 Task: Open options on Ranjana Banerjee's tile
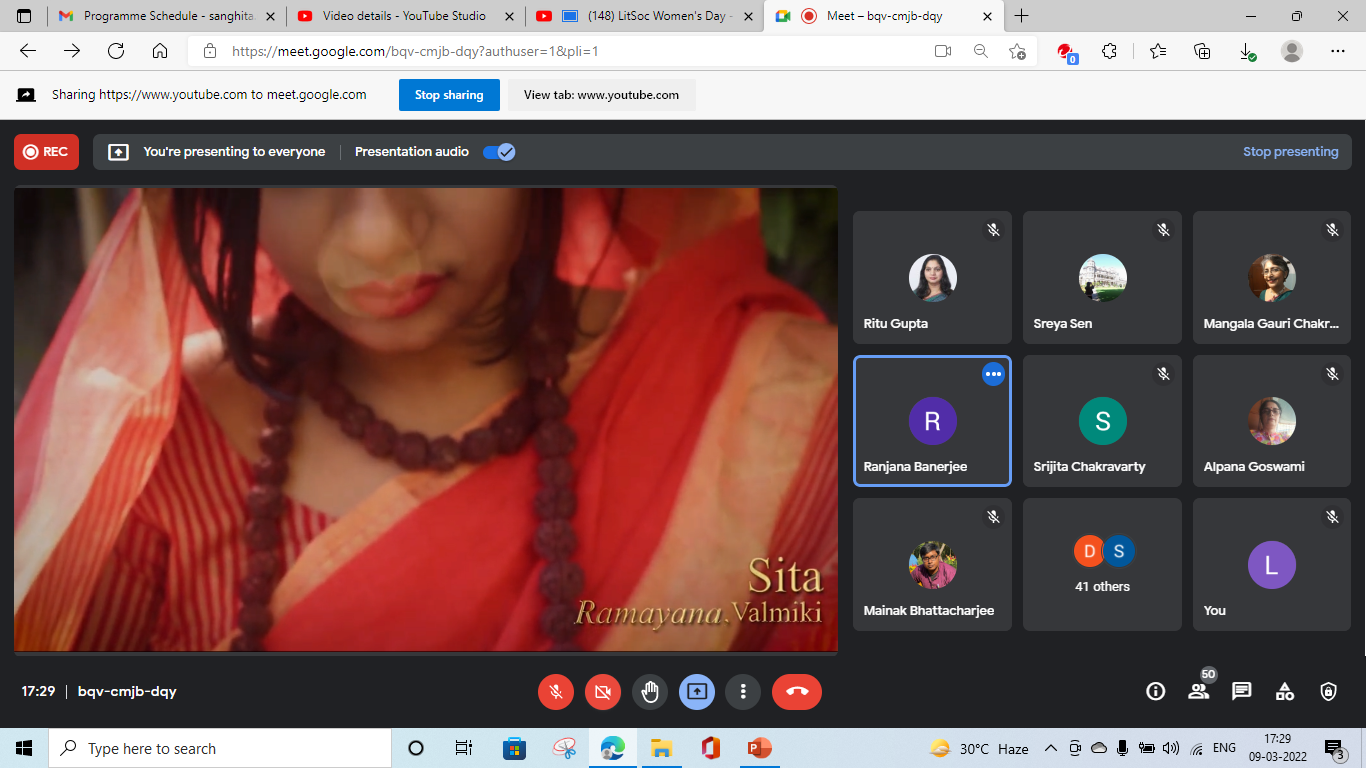[x=993, y=374]
